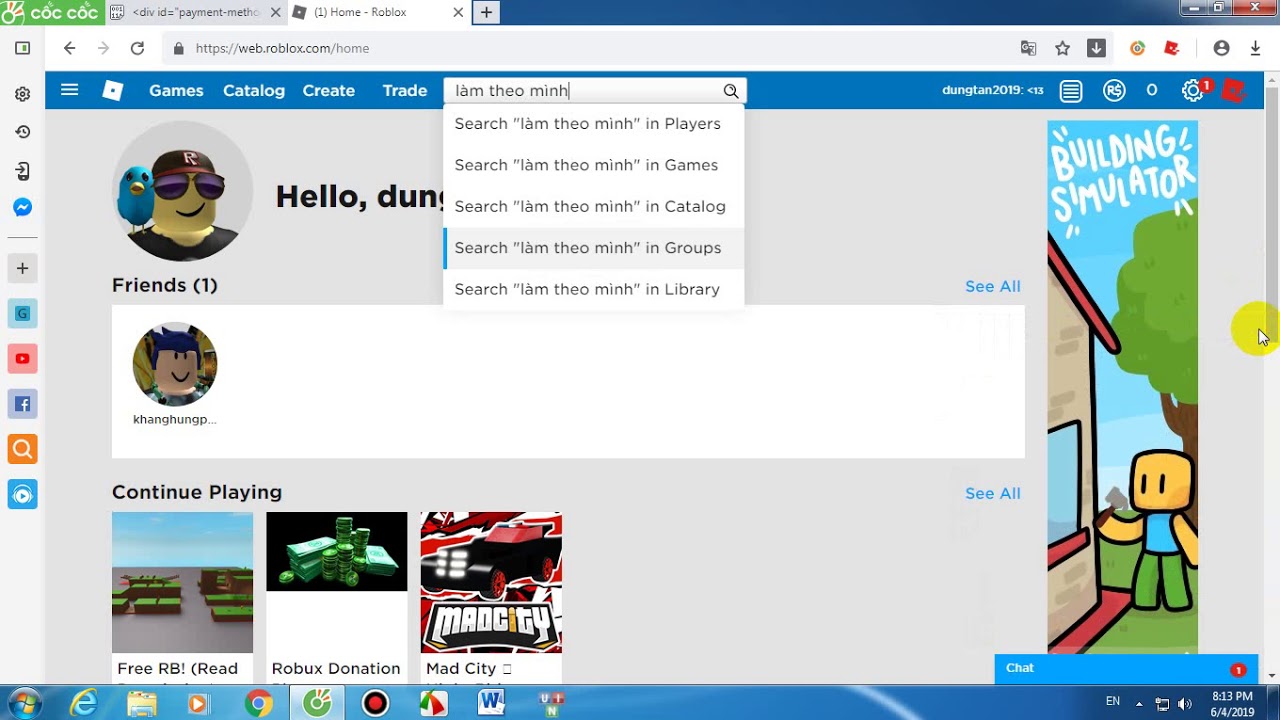Go to the Create page
The width and height of the screenshot is (1280, 720).
coord(329,90)
